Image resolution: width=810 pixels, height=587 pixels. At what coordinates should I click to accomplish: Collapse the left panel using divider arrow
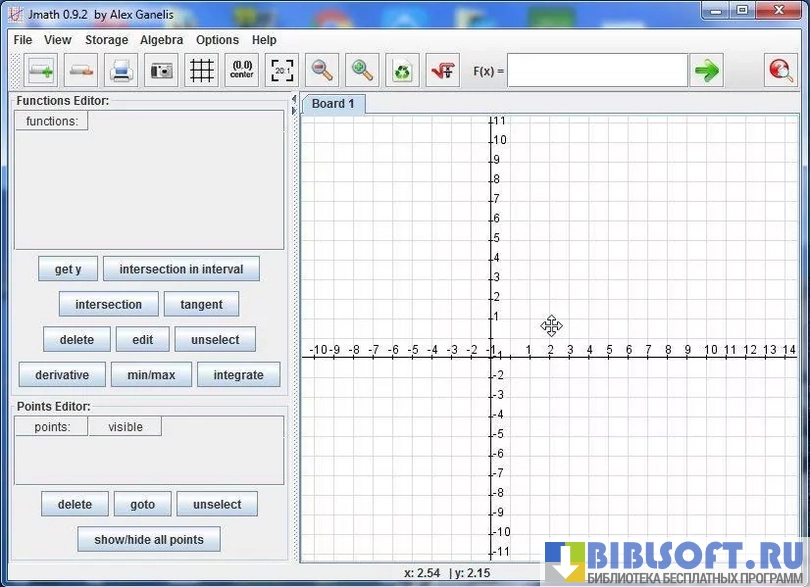point(293,100)
